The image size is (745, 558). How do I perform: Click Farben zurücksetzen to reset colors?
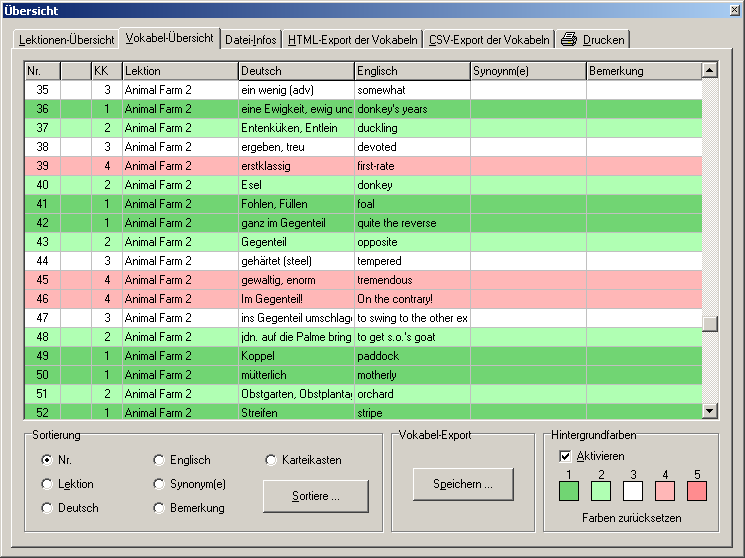(630, 518)
